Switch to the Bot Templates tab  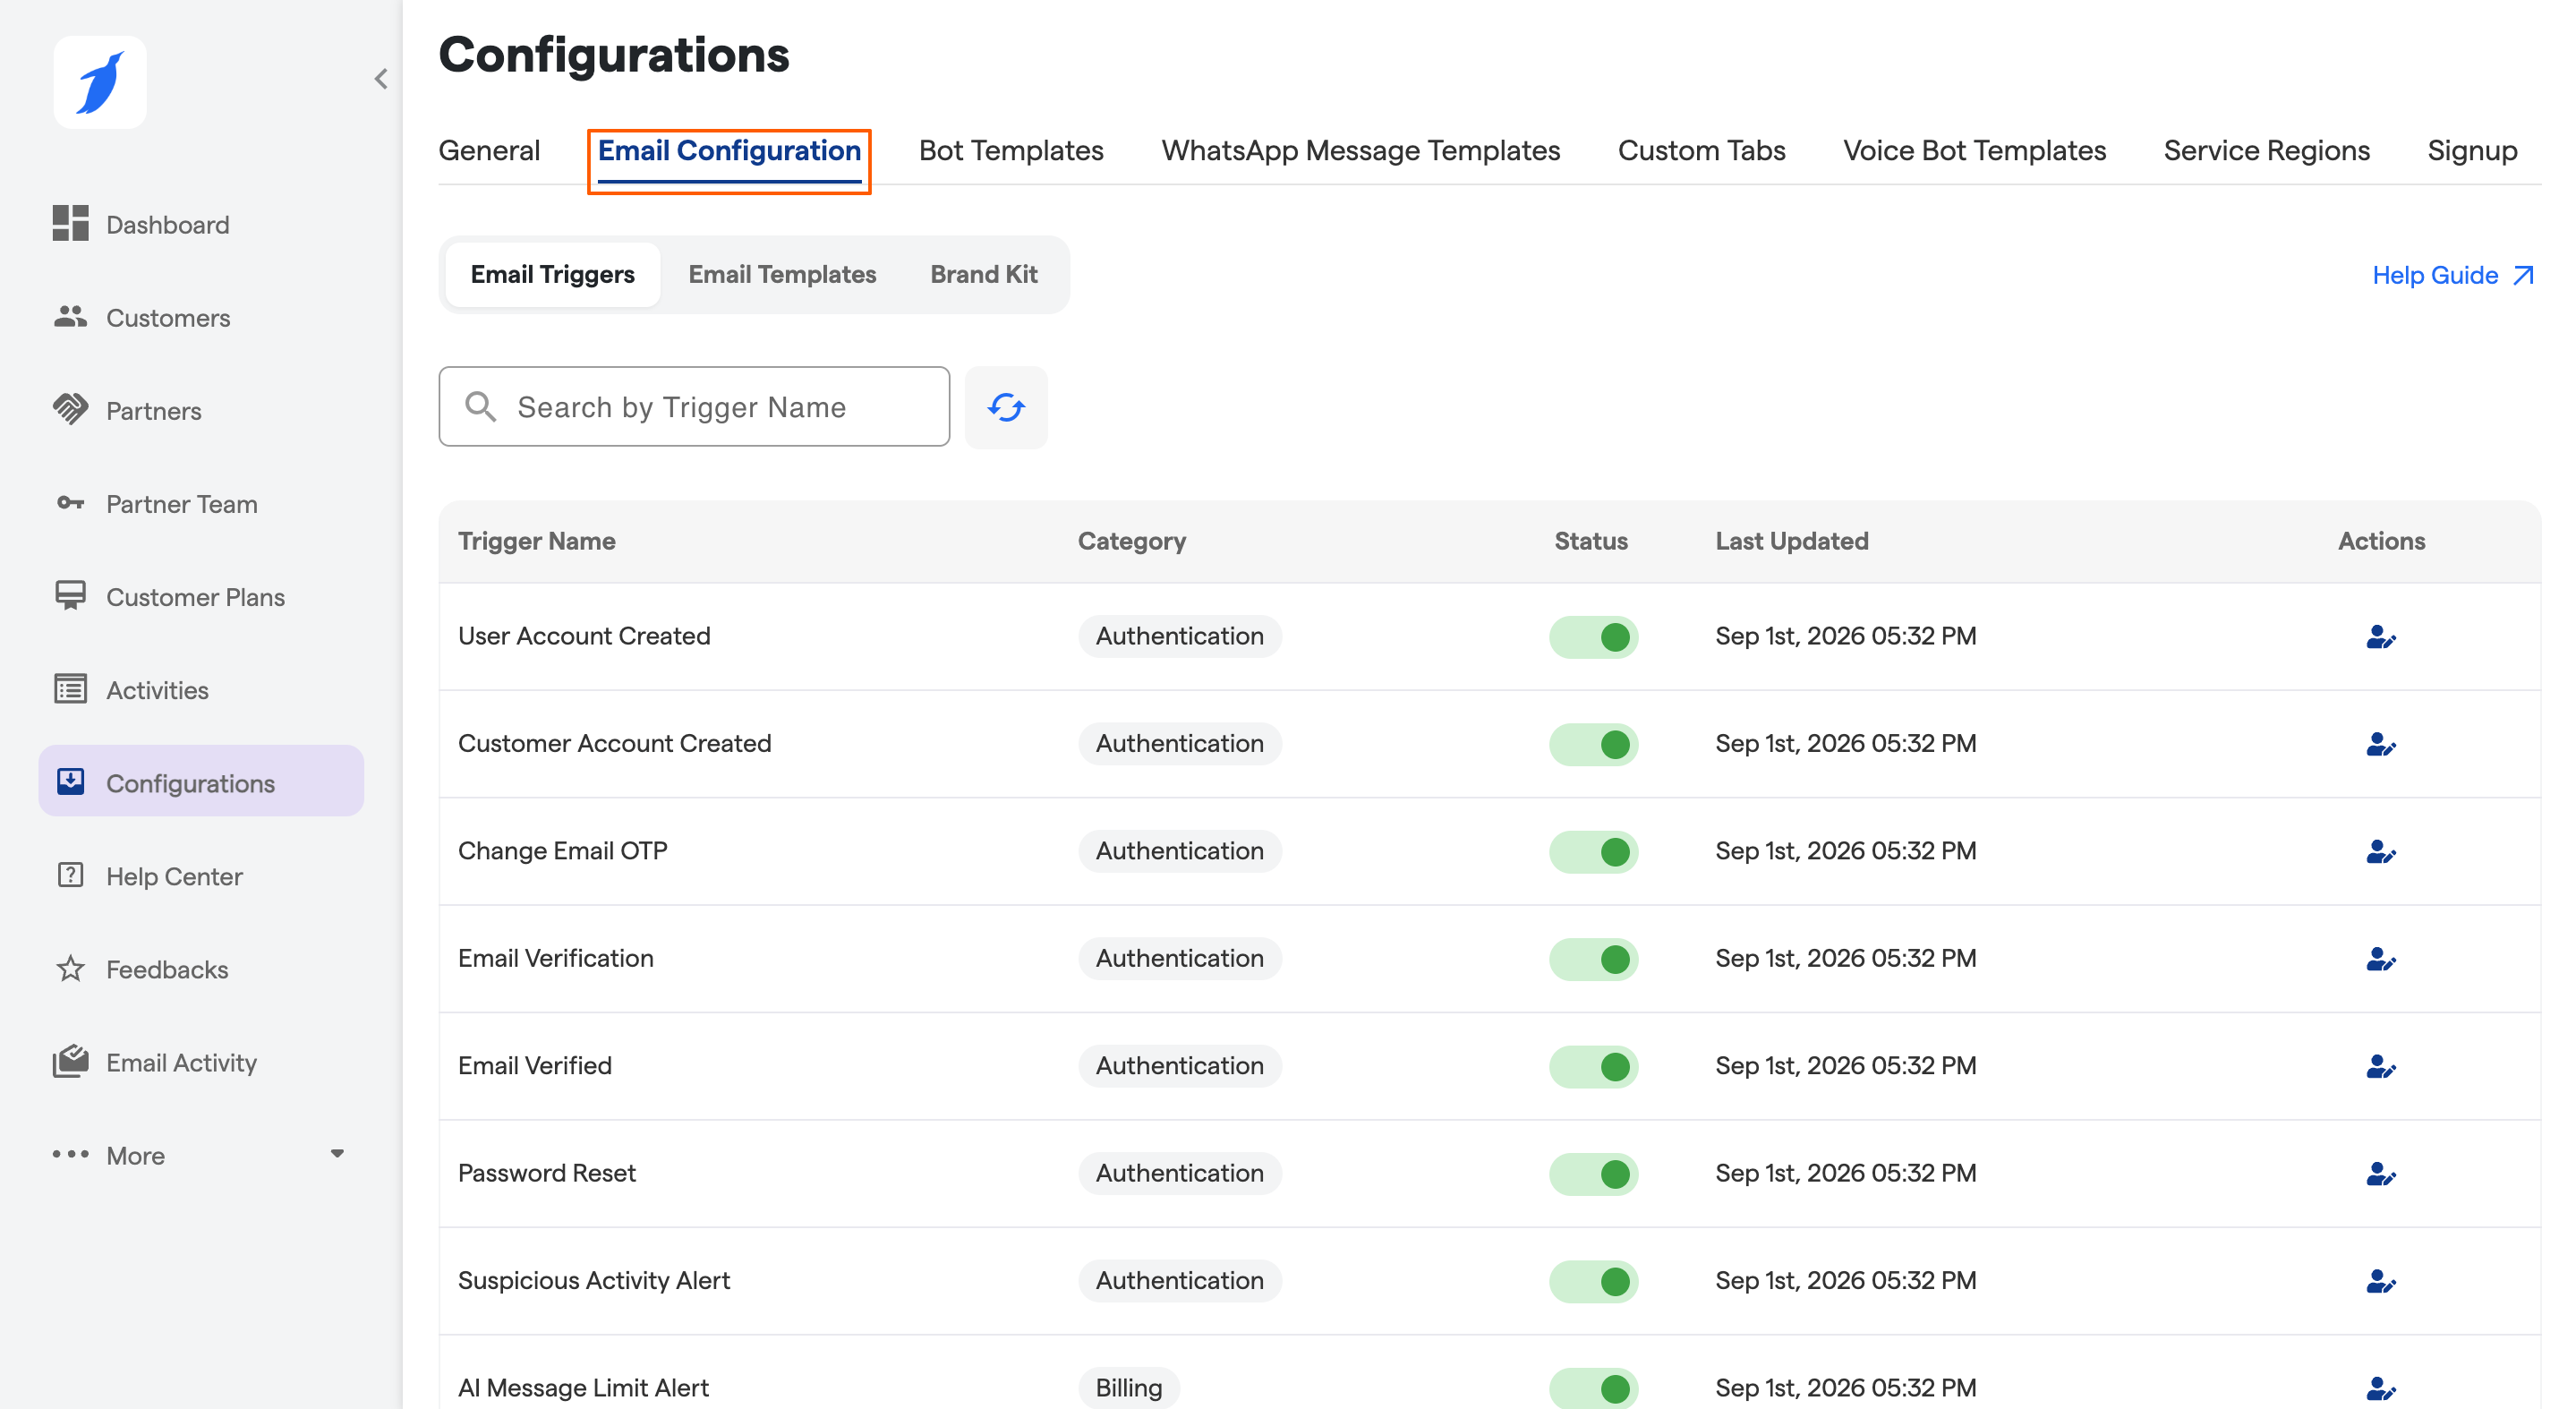click(x=1011, y=150)
